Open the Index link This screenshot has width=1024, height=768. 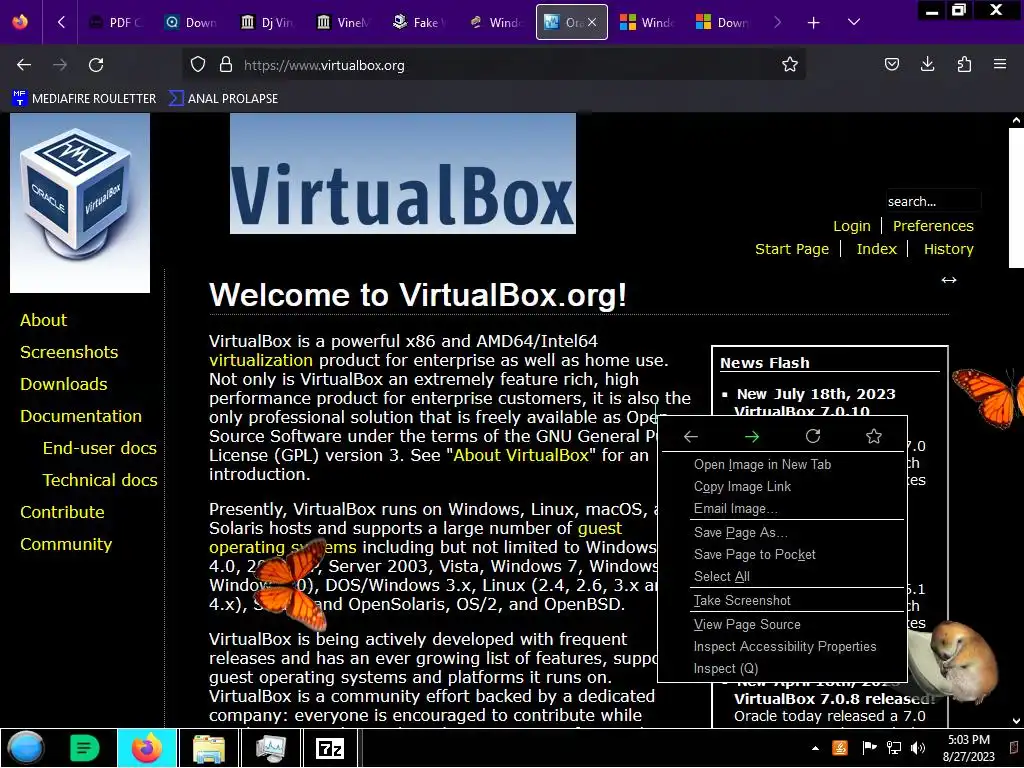pyautogui.click(x=876, y=249)
